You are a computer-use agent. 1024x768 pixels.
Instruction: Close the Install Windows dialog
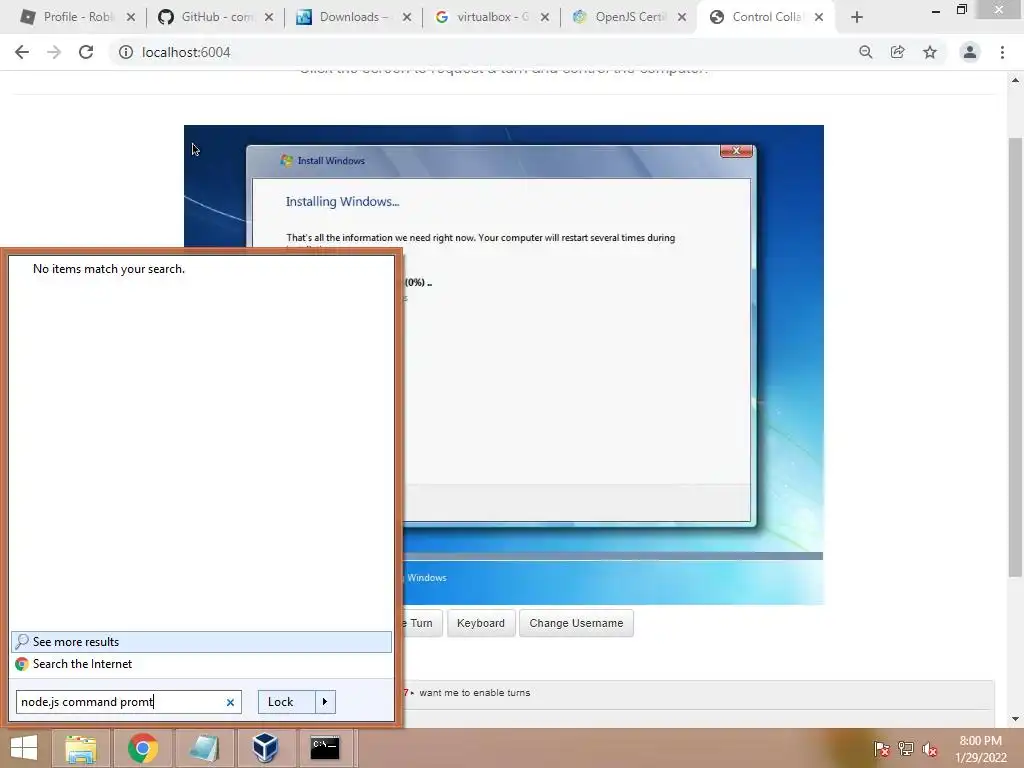[737, 151]
